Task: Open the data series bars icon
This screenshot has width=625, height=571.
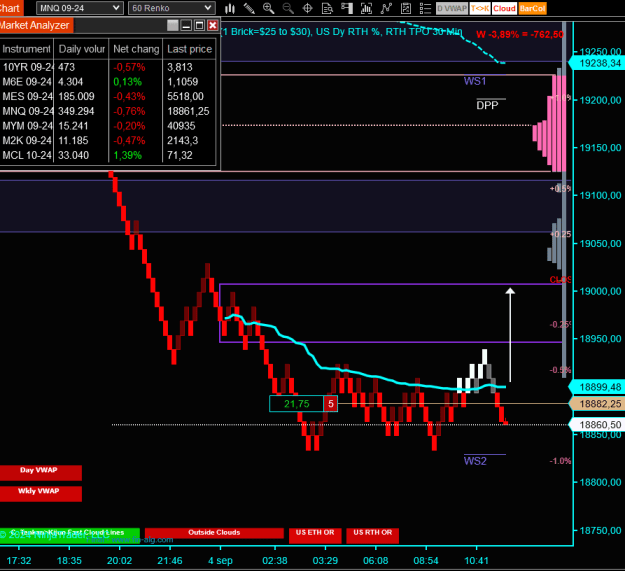Action: 366,8
